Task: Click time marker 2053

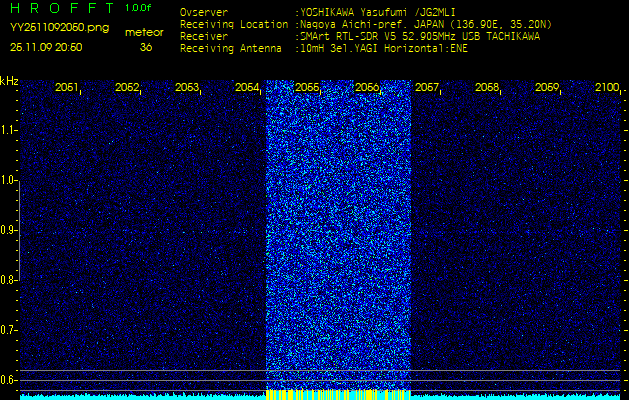Action: (187, 87)
